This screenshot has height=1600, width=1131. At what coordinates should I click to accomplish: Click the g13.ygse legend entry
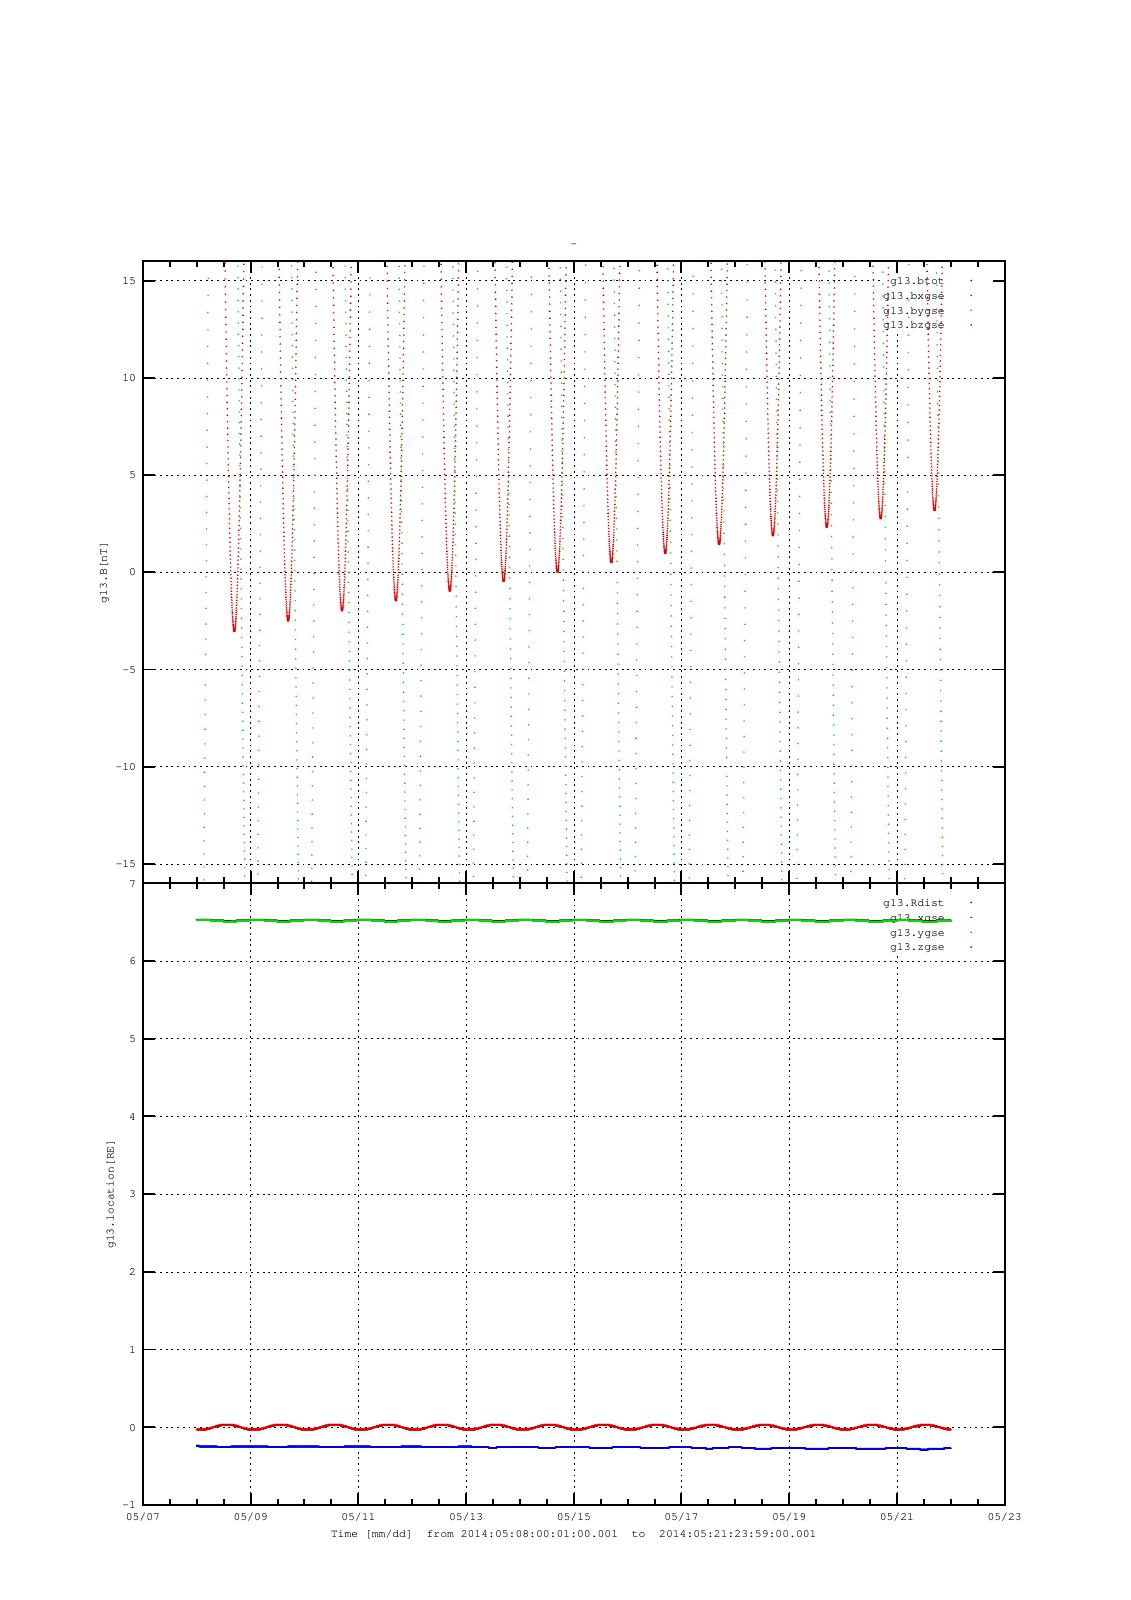(917, 932)
